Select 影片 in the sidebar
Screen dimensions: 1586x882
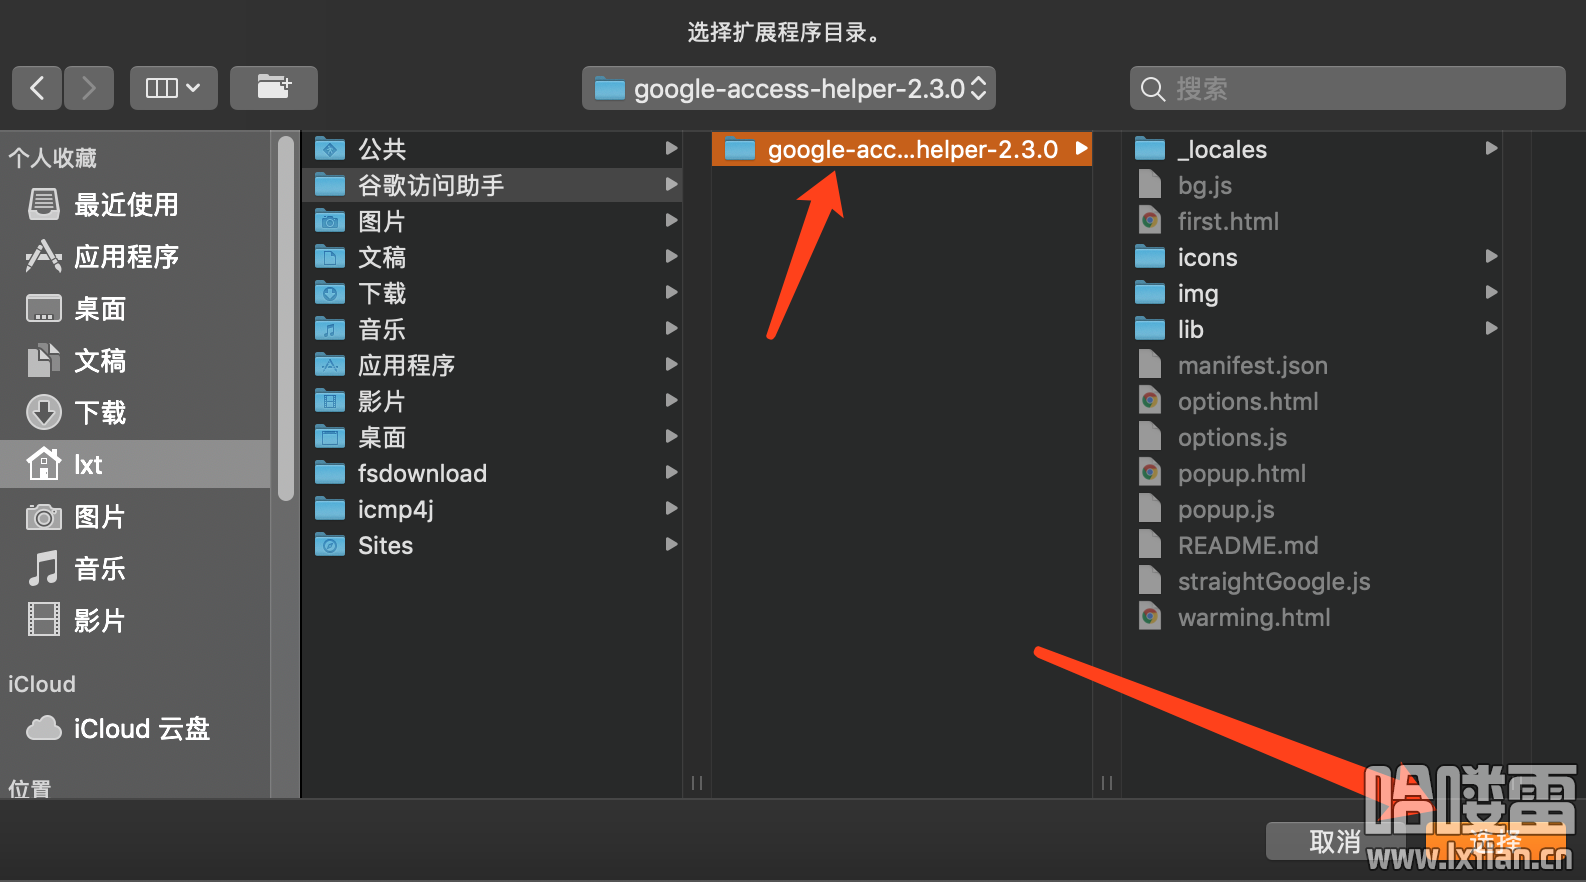point(135,621)
